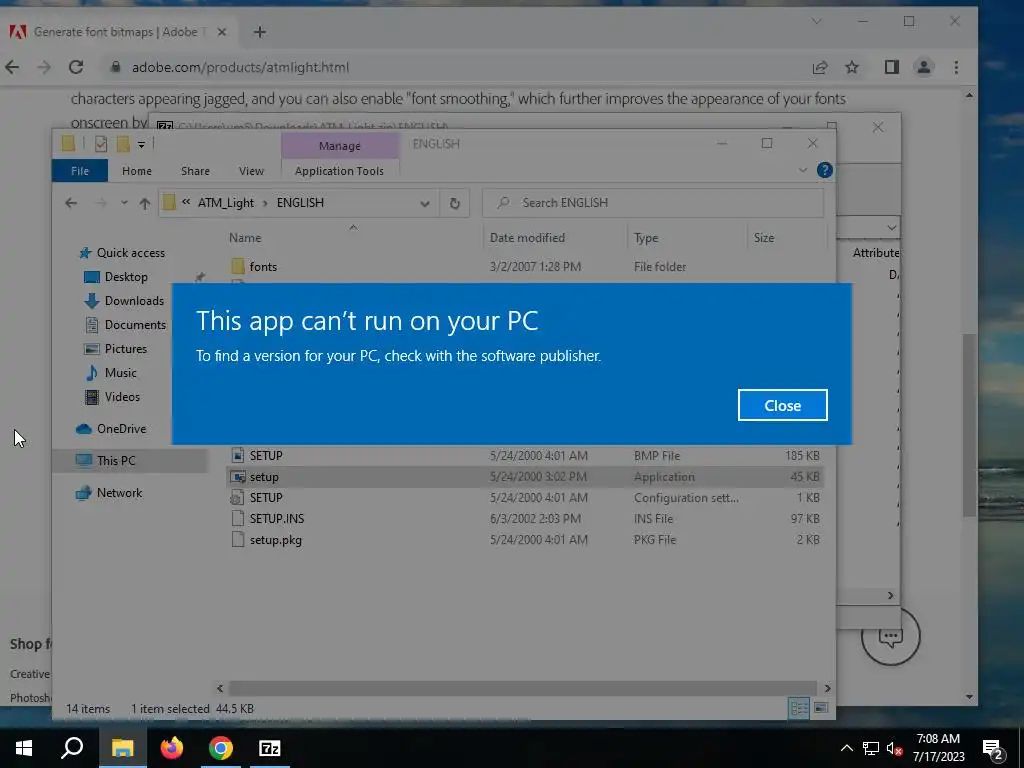Select the setup Application file icon
The height and width of the screenshot is (768, 1024).
[238, 477]
